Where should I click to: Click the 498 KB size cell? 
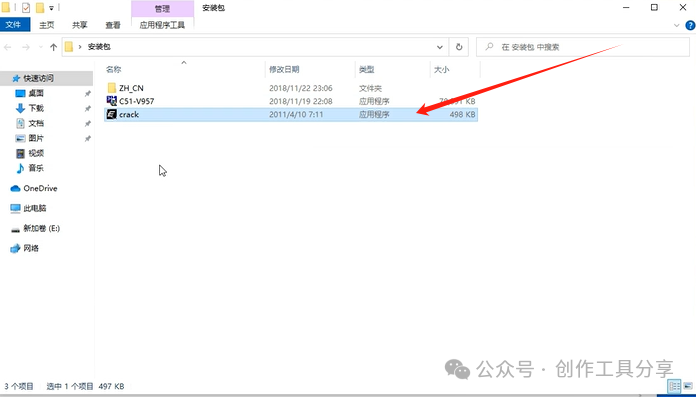pos(462,115)
